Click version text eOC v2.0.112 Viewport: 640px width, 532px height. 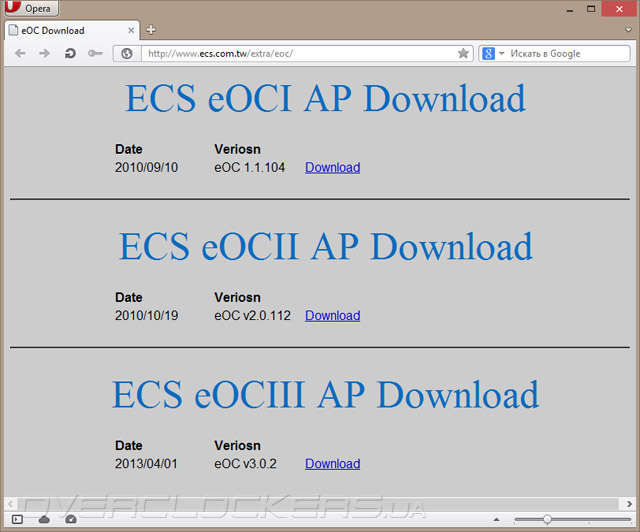252,316
